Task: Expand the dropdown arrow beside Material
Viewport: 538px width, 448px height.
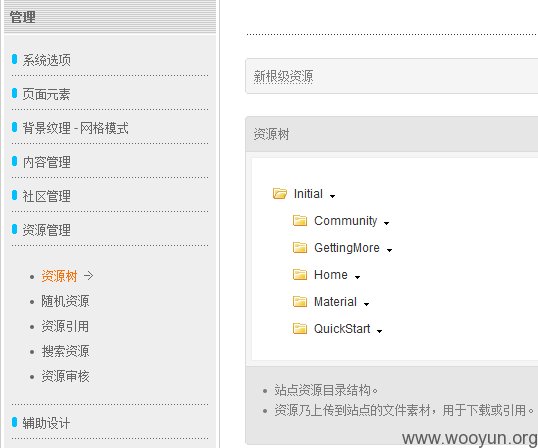Action: 366,304
